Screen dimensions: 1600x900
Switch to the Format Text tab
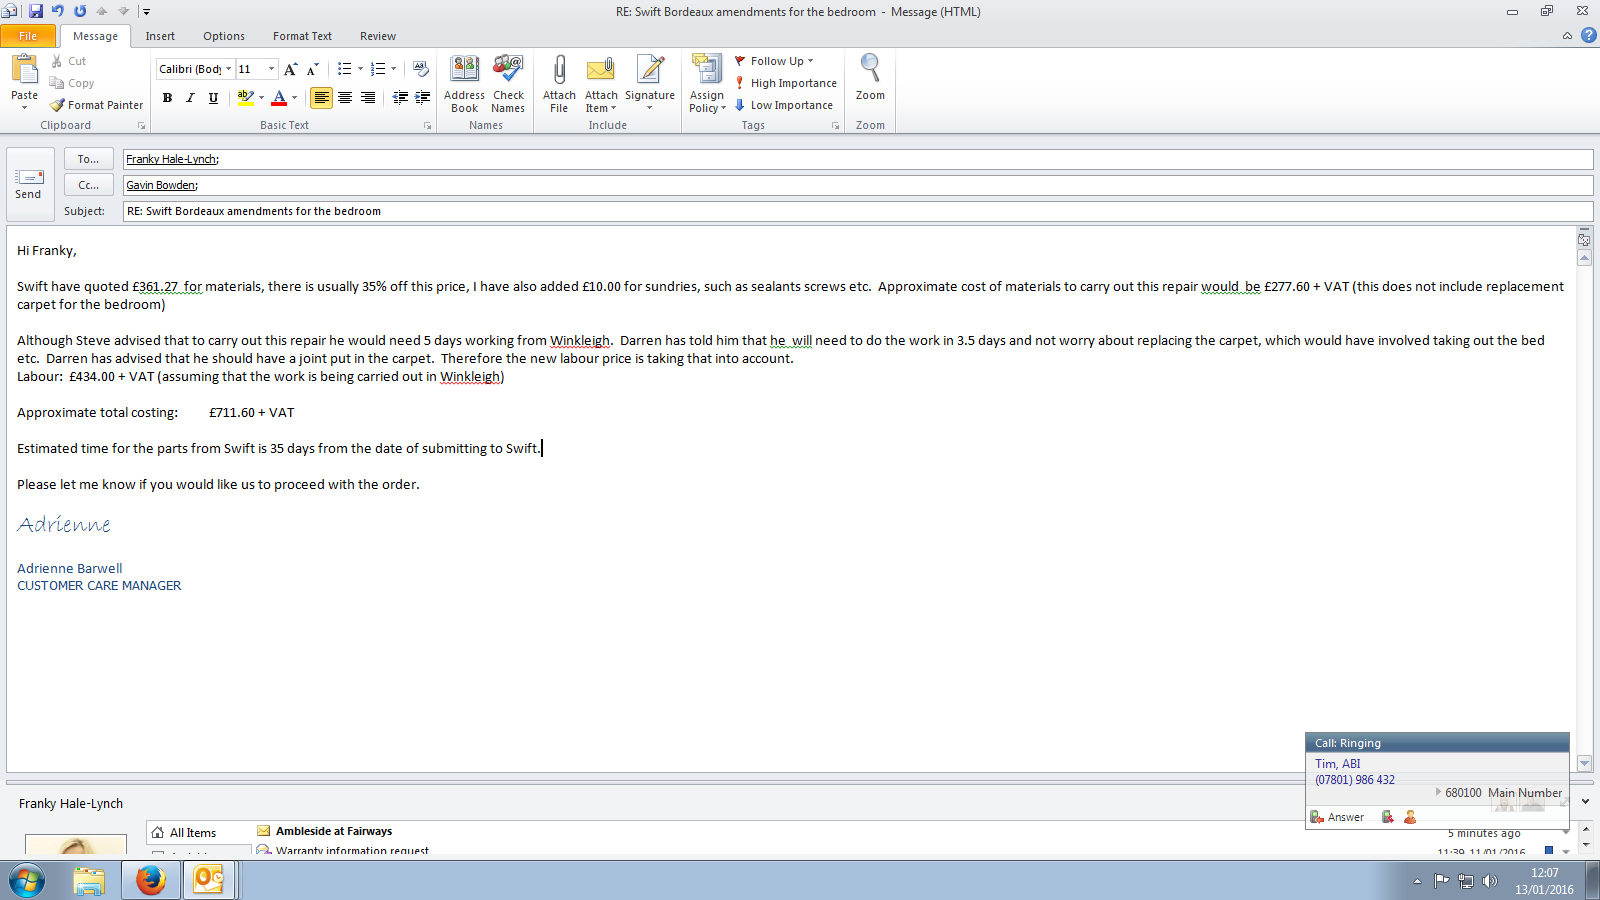302,36
